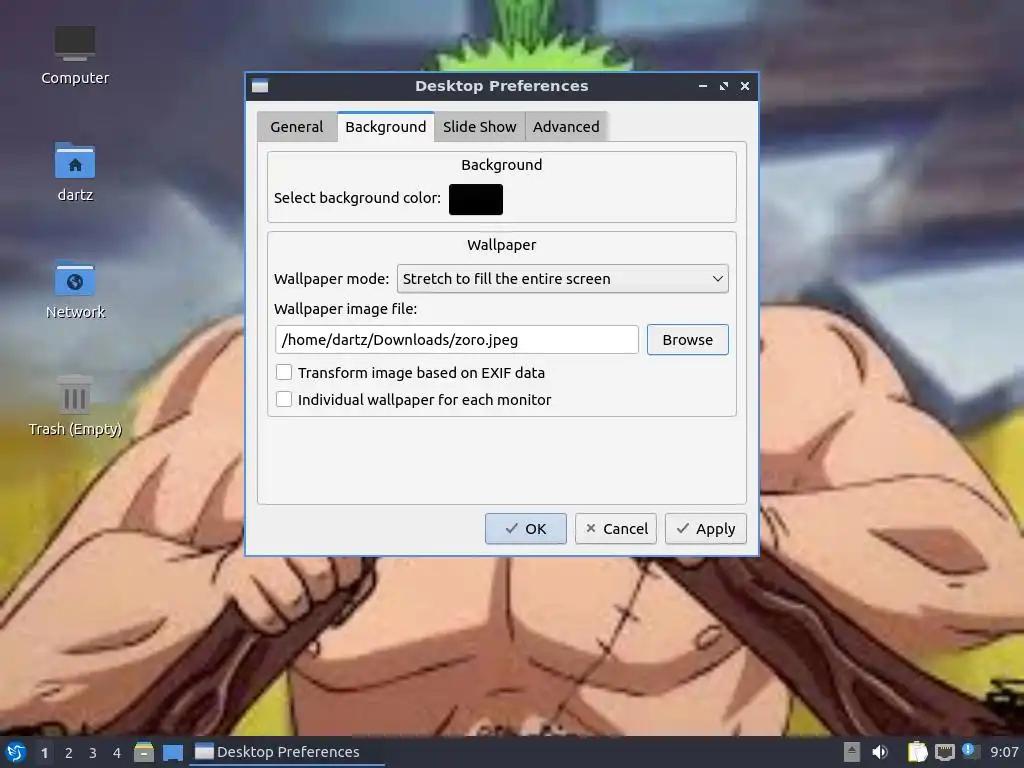This screenshot has width=1024, height=768.
Task: Click the wallpaper image file path field
Action: pos(456,340)
